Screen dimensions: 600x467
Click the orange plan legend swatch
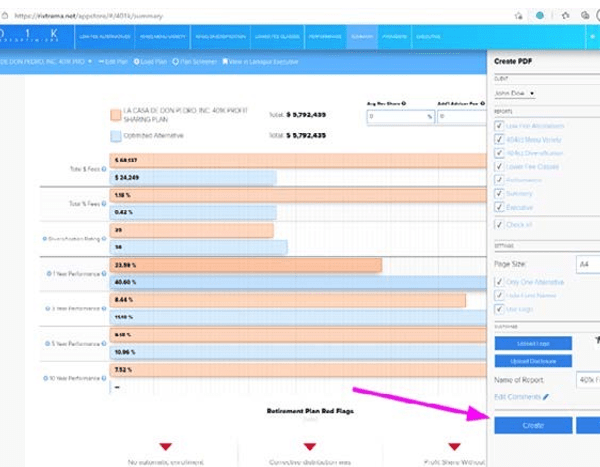coord(115,115)
